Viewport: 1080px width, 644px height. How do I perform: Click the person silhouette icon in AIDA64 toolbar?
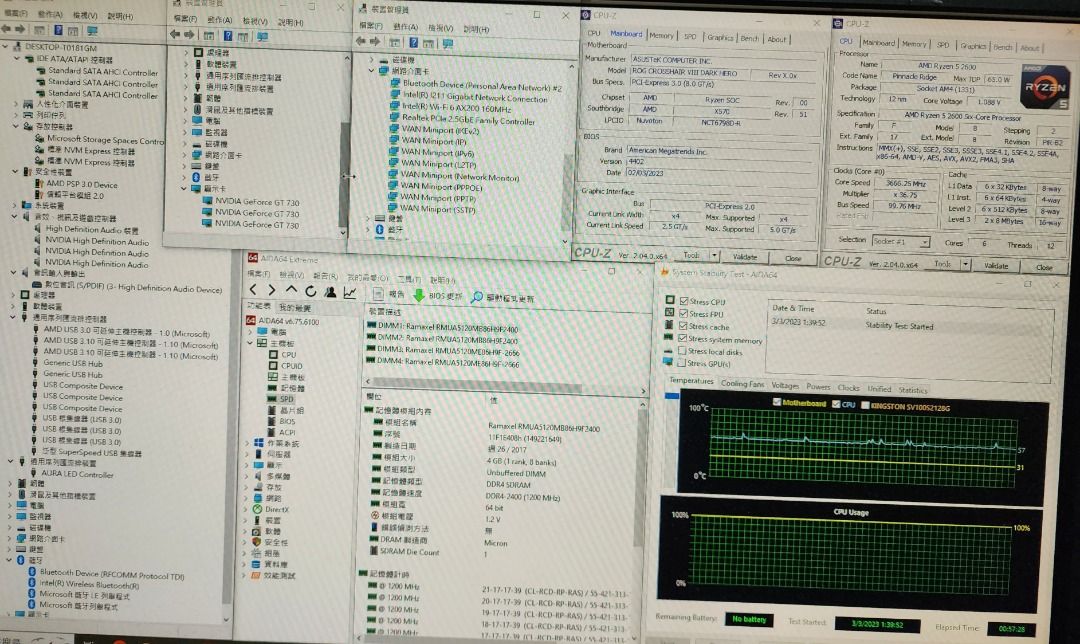point(330,291)
